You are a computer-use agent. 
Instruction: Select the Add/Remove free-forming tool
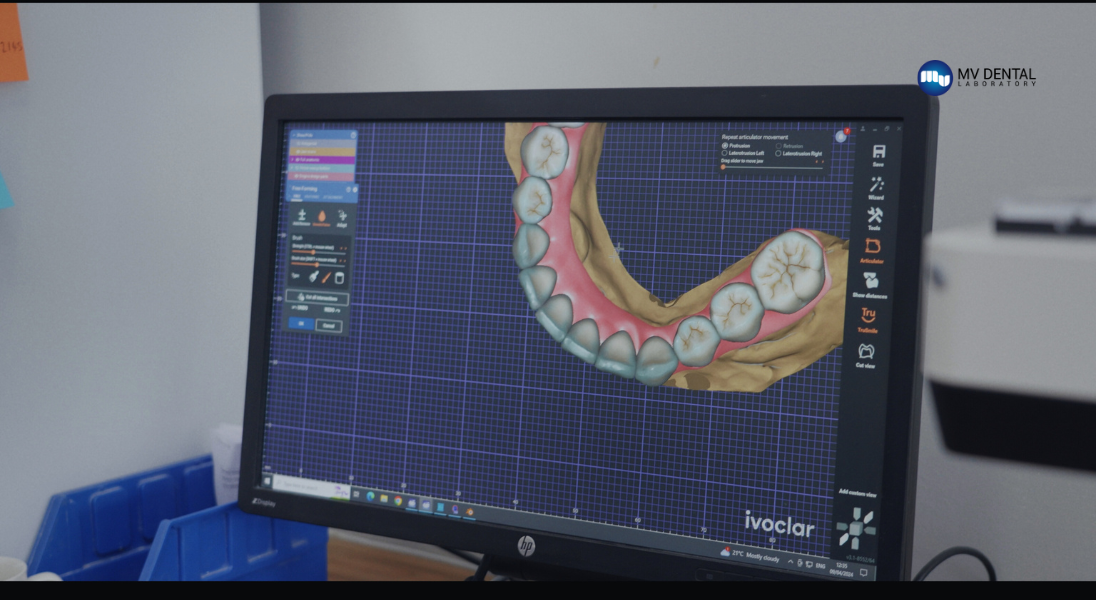click(x=302, y=217)
